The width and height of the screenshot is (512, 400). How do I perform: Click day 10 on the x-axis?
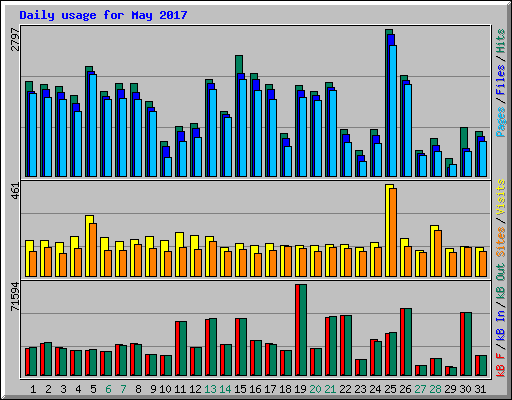click(x=165, y=389)
